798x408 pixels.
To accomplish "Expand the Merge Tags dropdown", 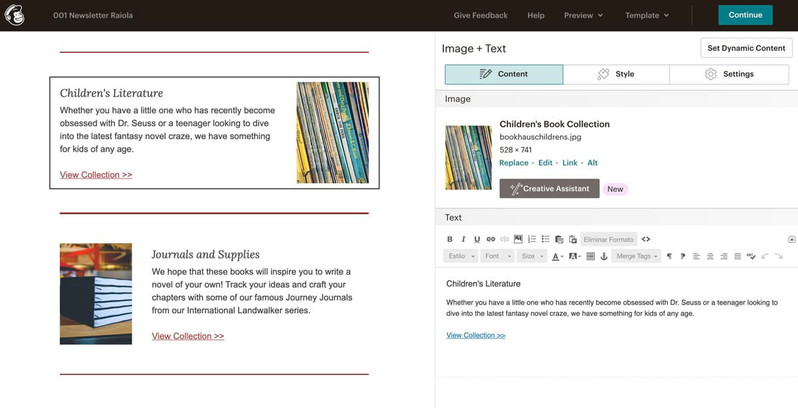I will (636, 257).
